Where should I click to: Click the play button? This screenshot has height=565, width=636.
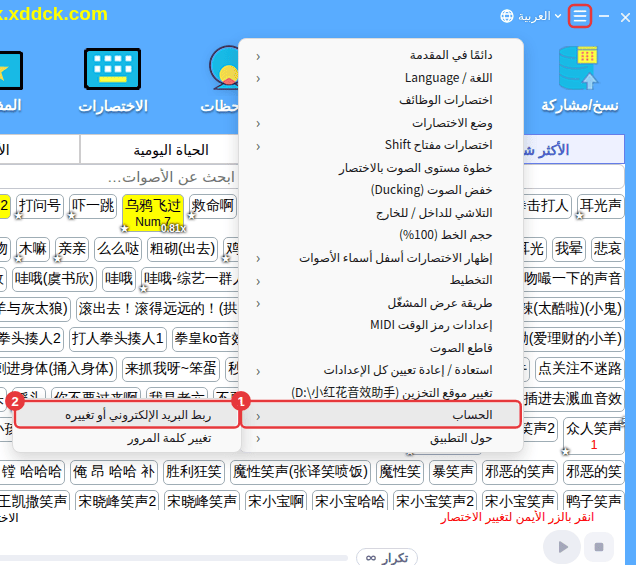[562, 547]
